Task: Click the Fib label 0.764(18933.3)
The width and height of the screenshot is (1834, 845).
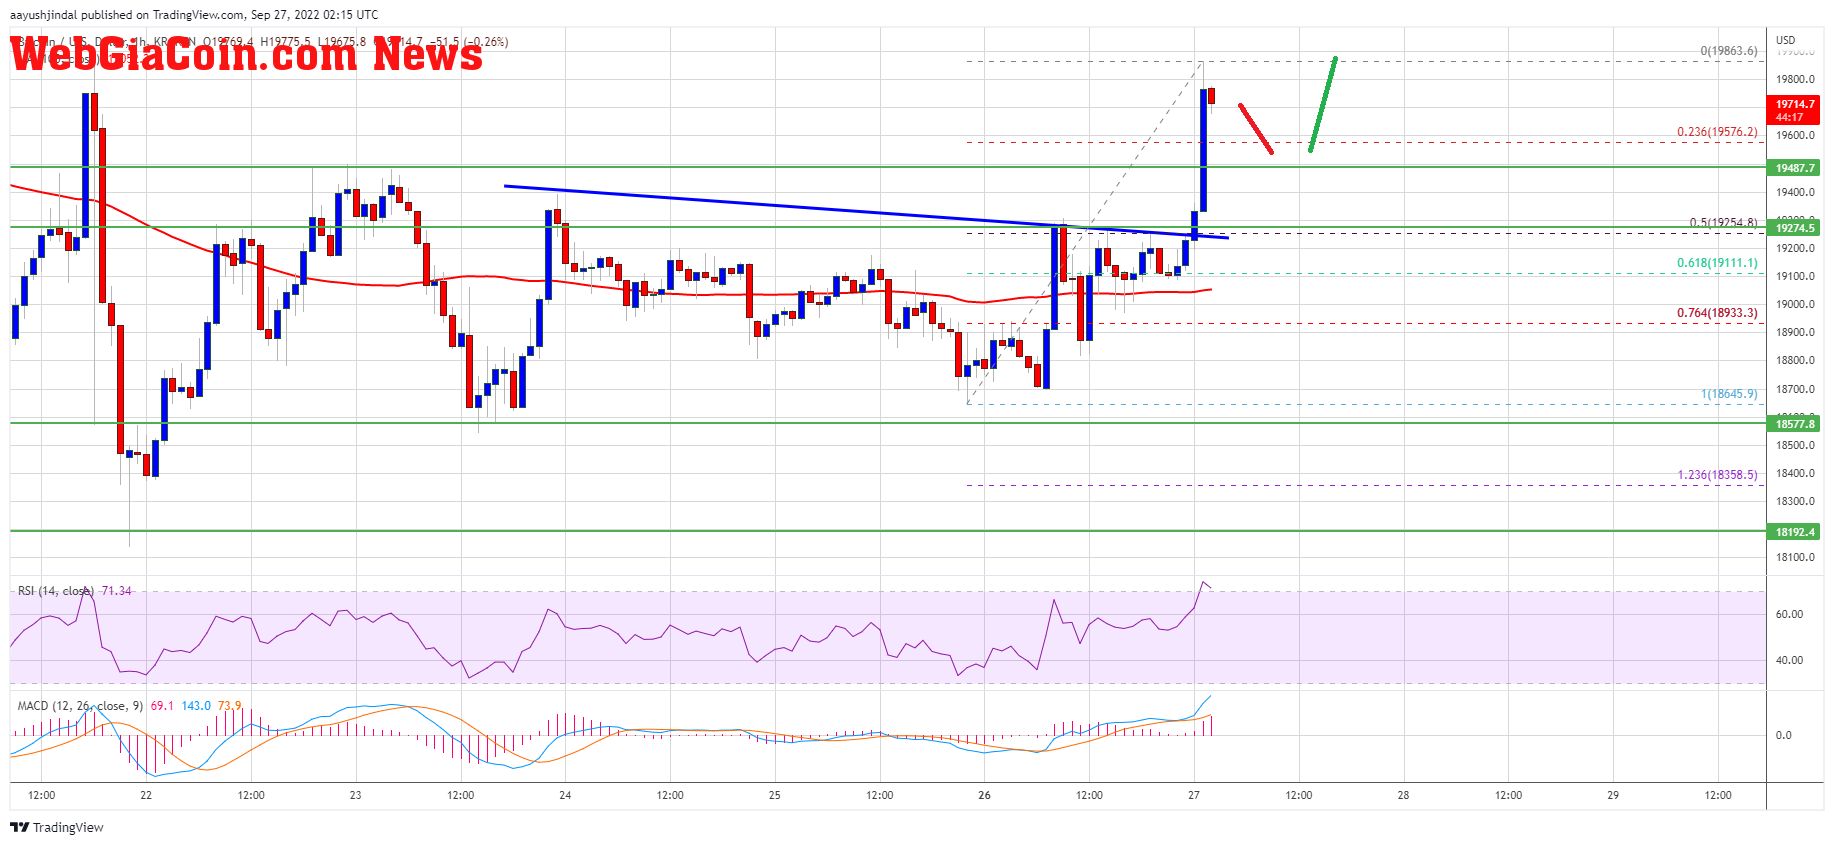Action: point(1717,313)
